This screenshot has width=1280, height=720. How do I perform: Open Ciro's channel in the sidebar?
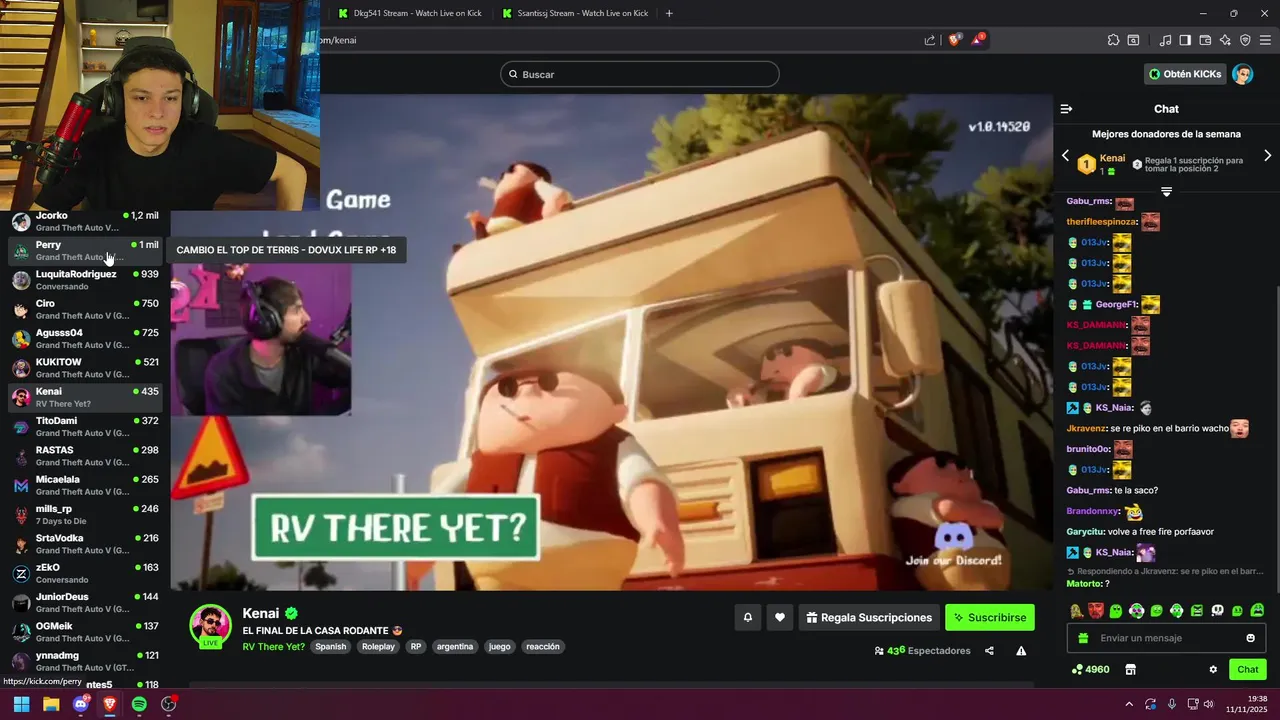[x=85, y=309]
